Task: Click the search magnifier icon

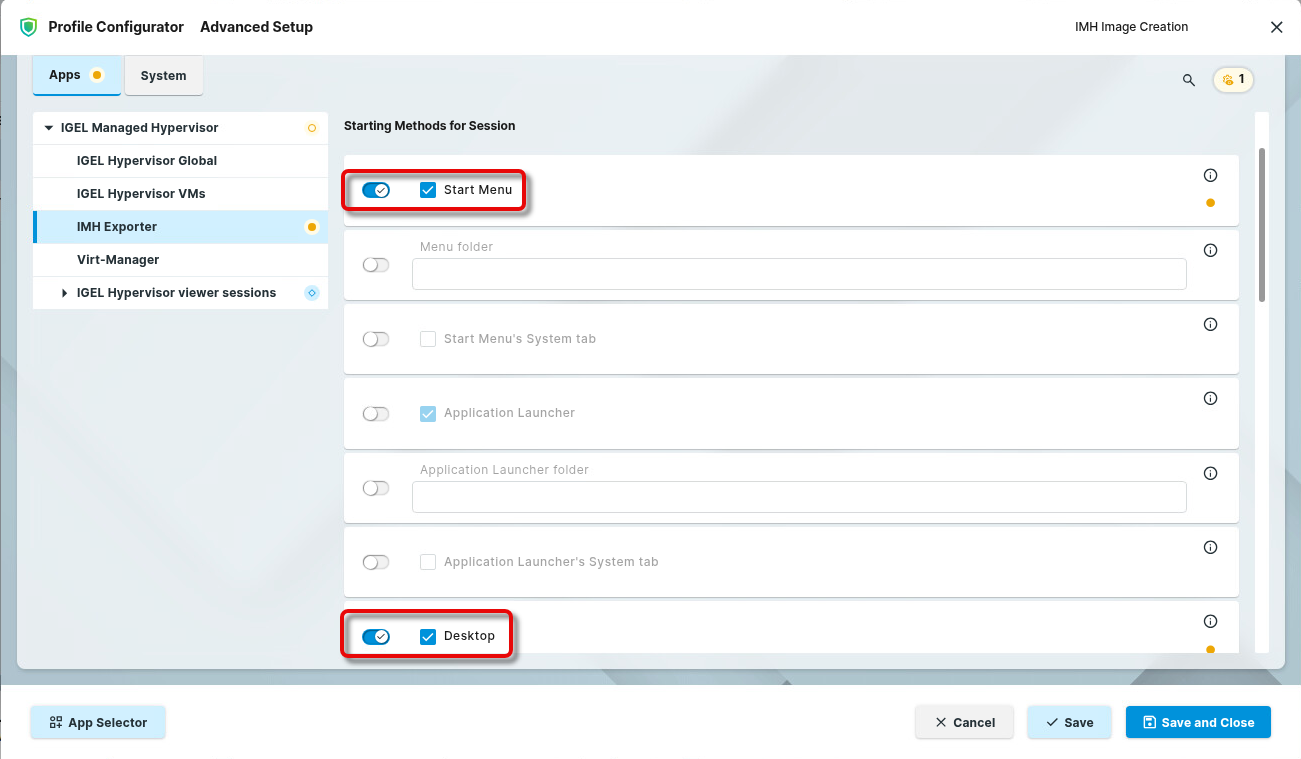Action: click(1189, 80)
